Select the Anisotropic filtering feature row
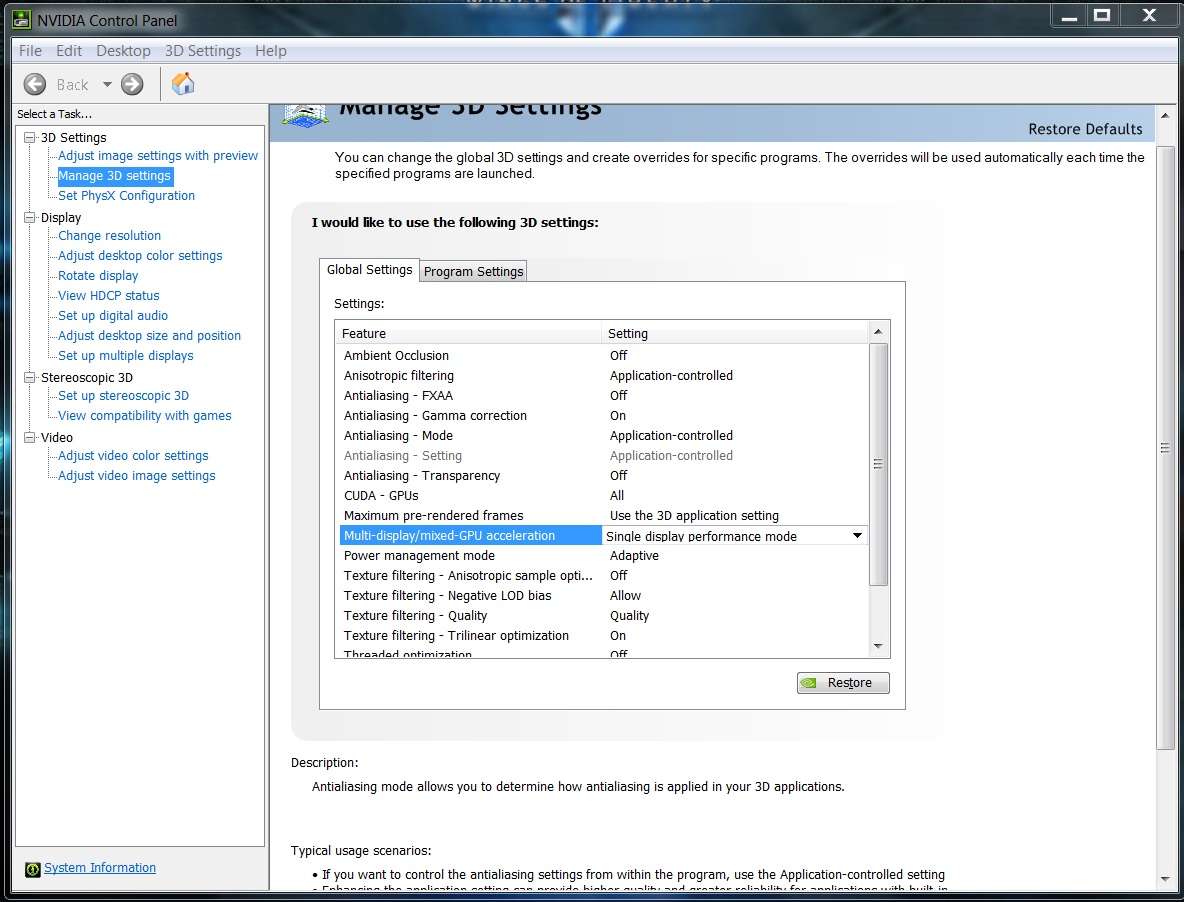This screenshot has height=902, width=1184. point(603,376)
